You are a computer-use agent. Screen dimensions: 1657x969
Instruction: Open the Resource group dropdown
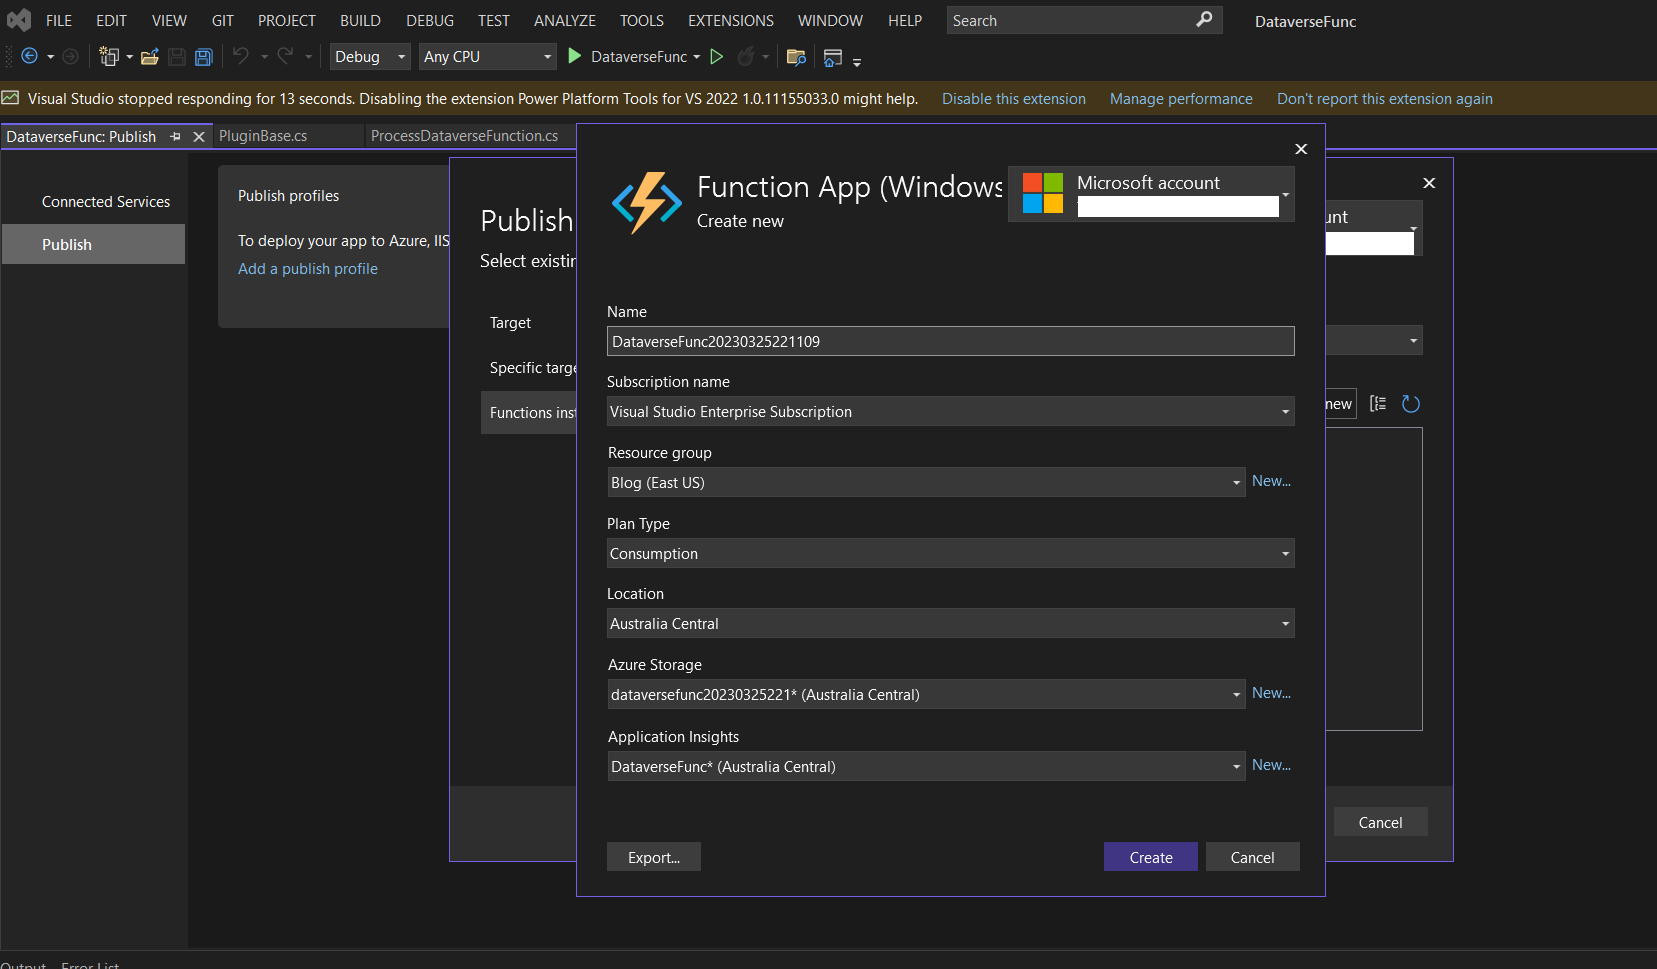926,482
